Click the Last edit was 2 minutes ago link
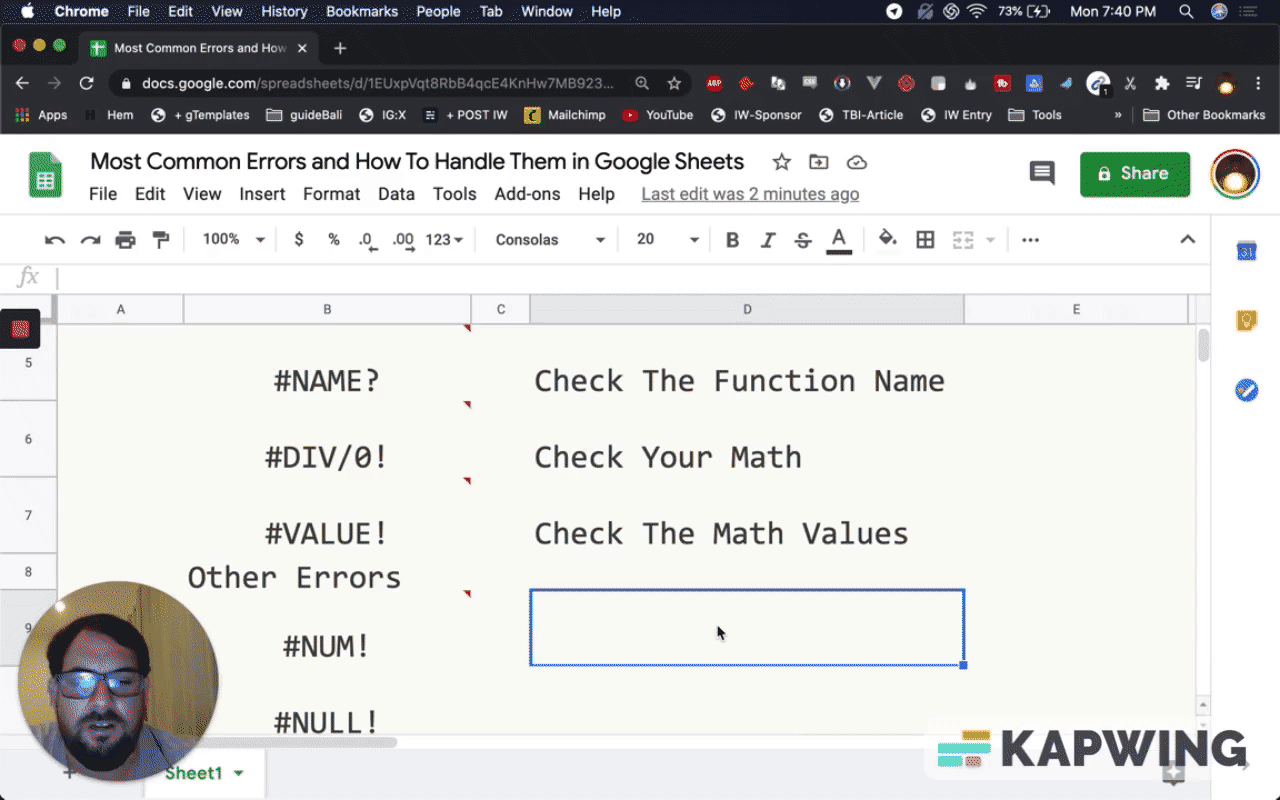The height and width of the screenshot is (800, 1280). 750,194
